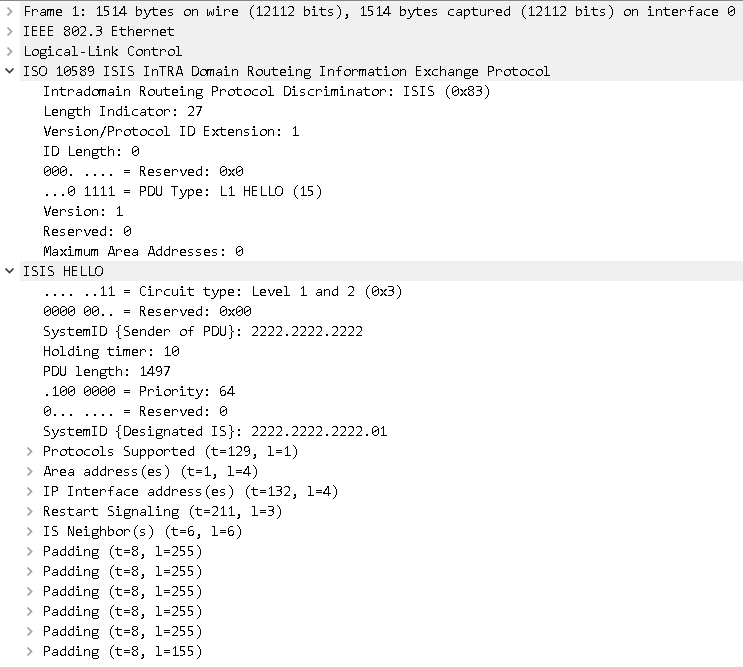Image resolution: width=743 pixels, height=667 pixels.
Task: Expand the Protocols Supported TLV
Action: pos(30,451)
